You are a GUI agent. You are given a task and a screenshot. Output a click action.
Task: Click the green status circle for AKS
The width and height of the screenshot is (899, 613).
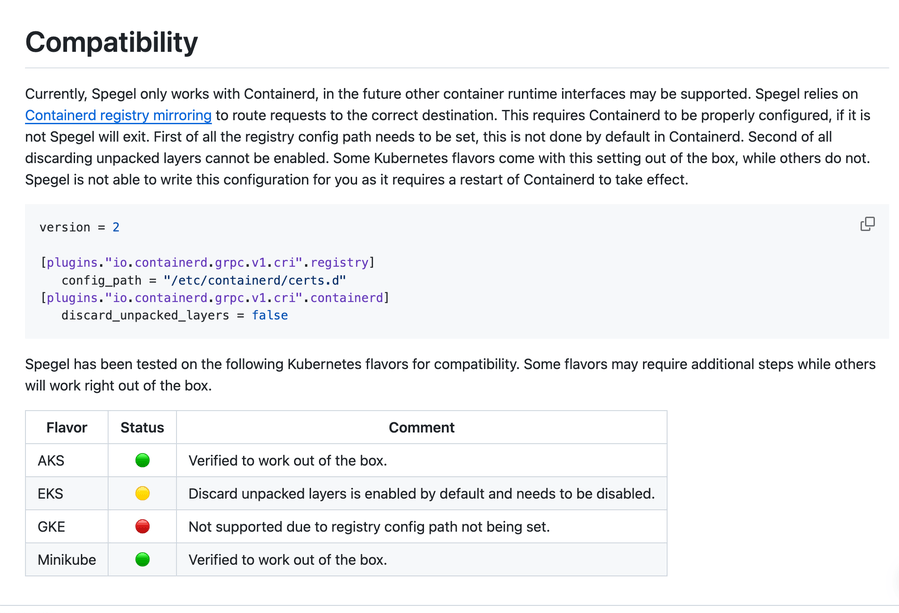pos(142,460)
